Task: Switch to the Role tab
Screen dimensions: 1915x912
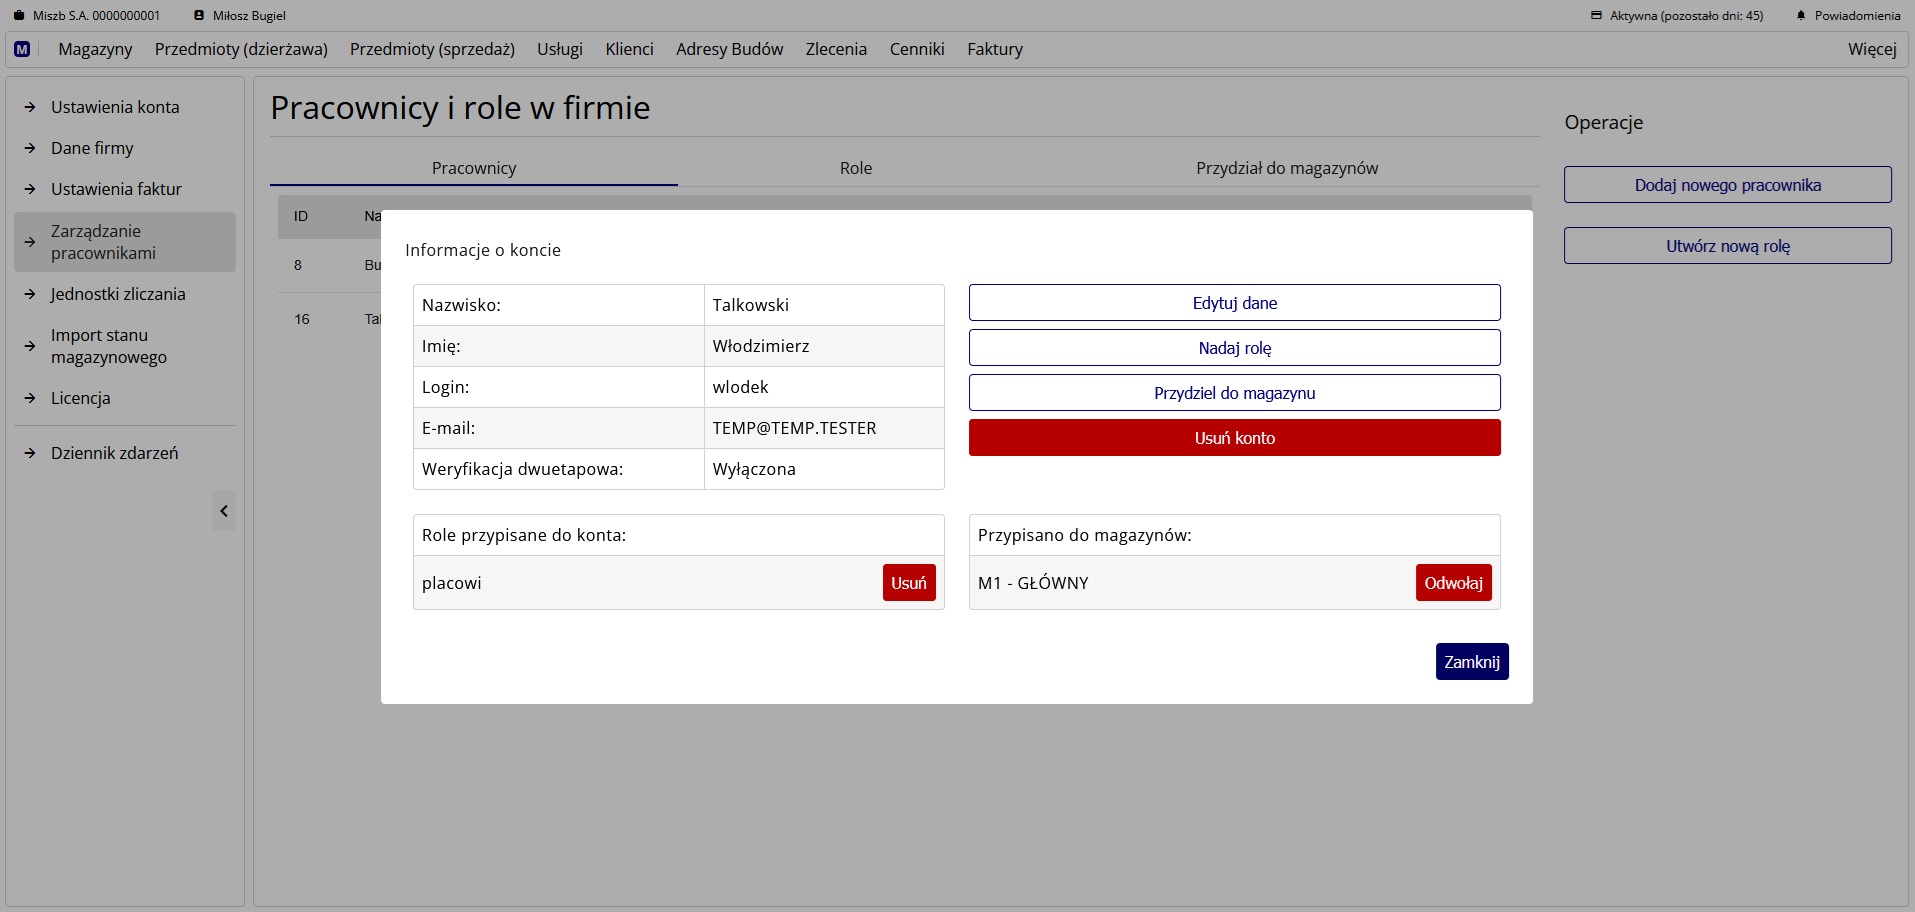Action: [855, 168]
